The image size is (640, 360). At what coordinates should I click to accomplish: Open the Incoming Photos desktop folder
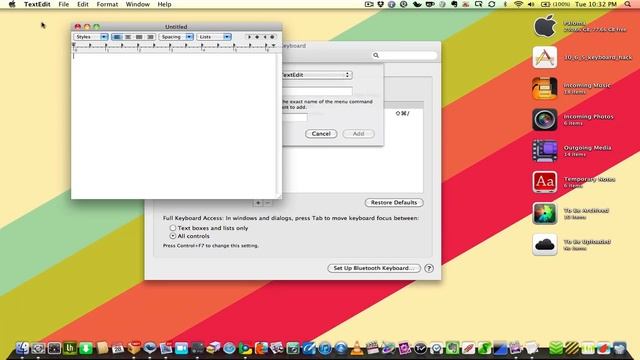(x=544, y=120)
